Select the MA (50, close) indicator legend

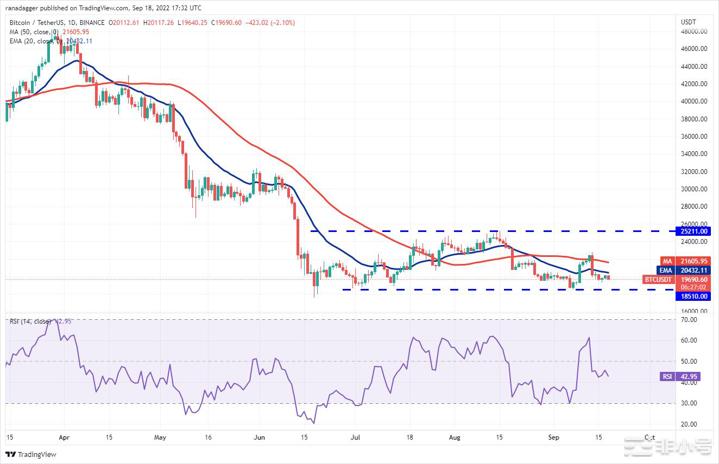click(x=48, y=31)
